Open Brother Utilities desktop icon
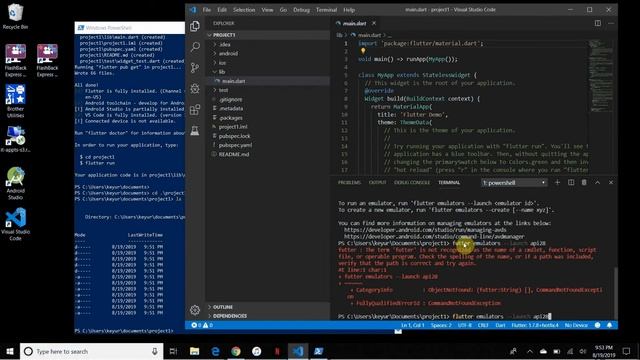 [15, 101]
